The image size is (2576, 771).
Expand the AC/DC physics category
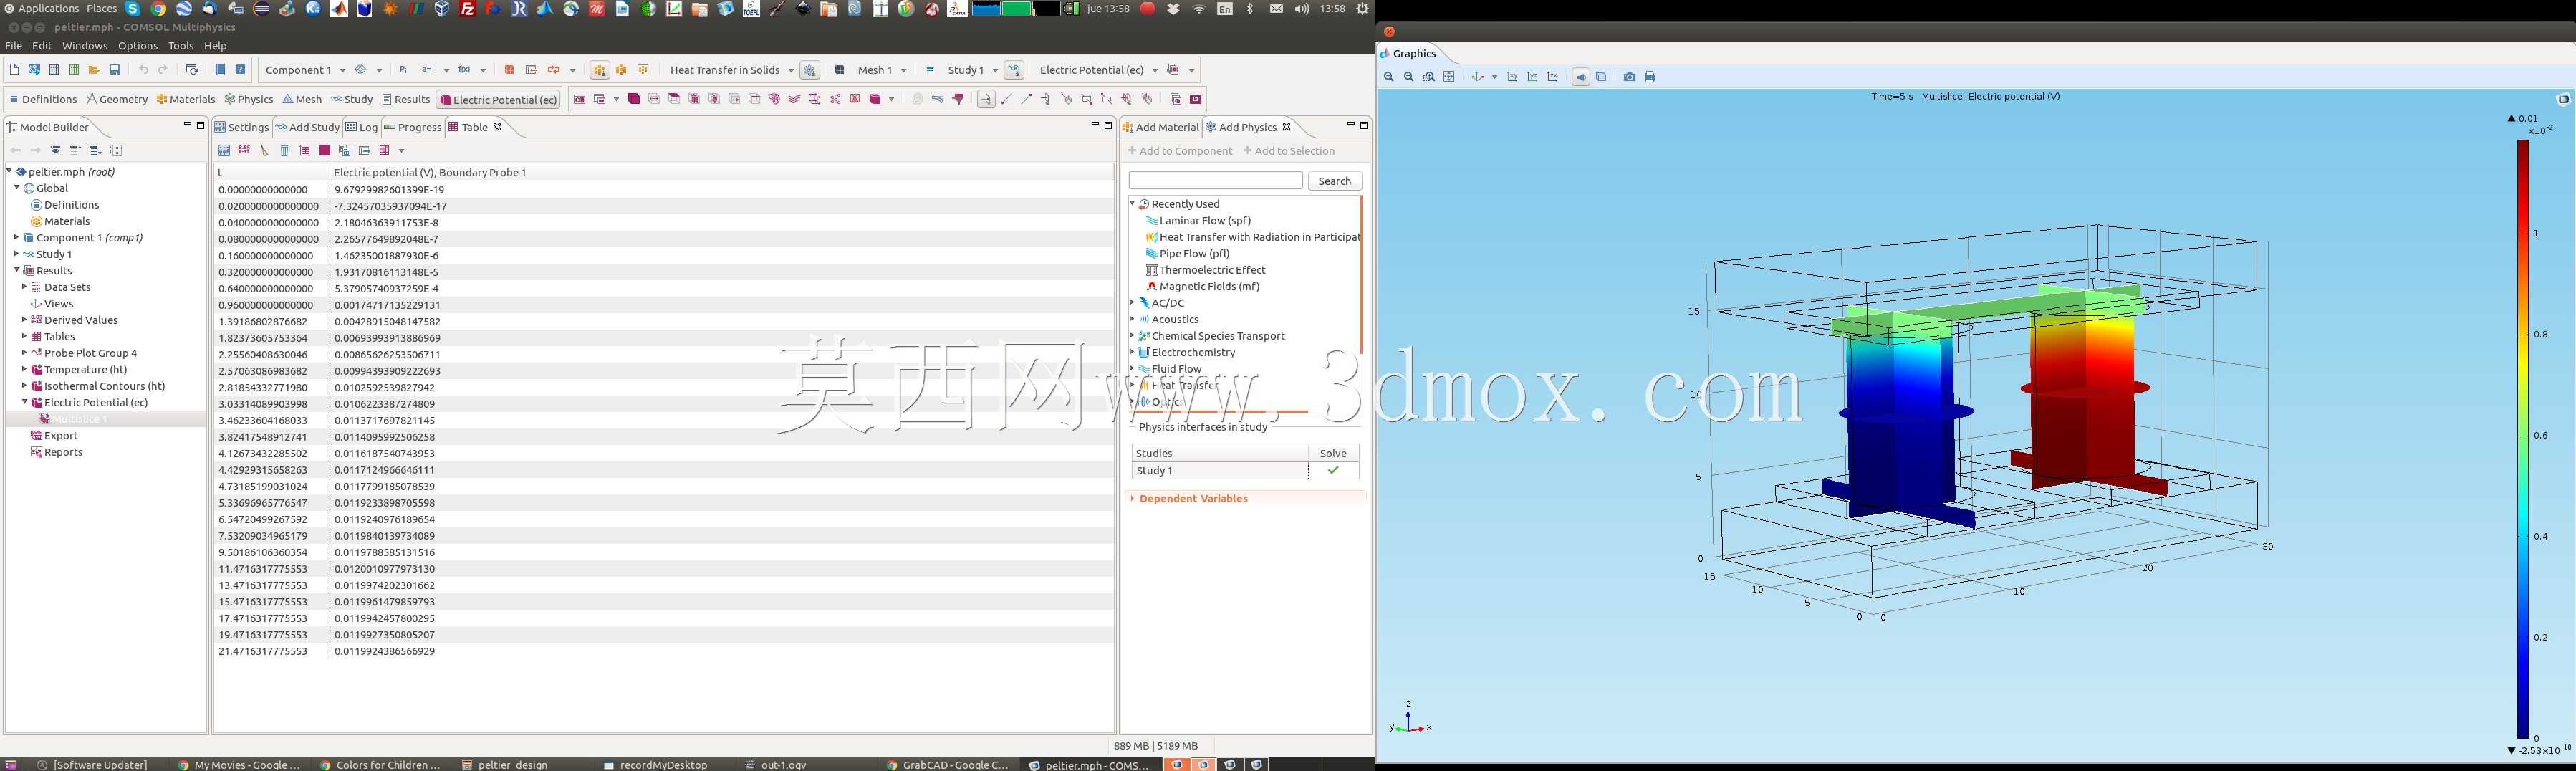[1132, 303]
